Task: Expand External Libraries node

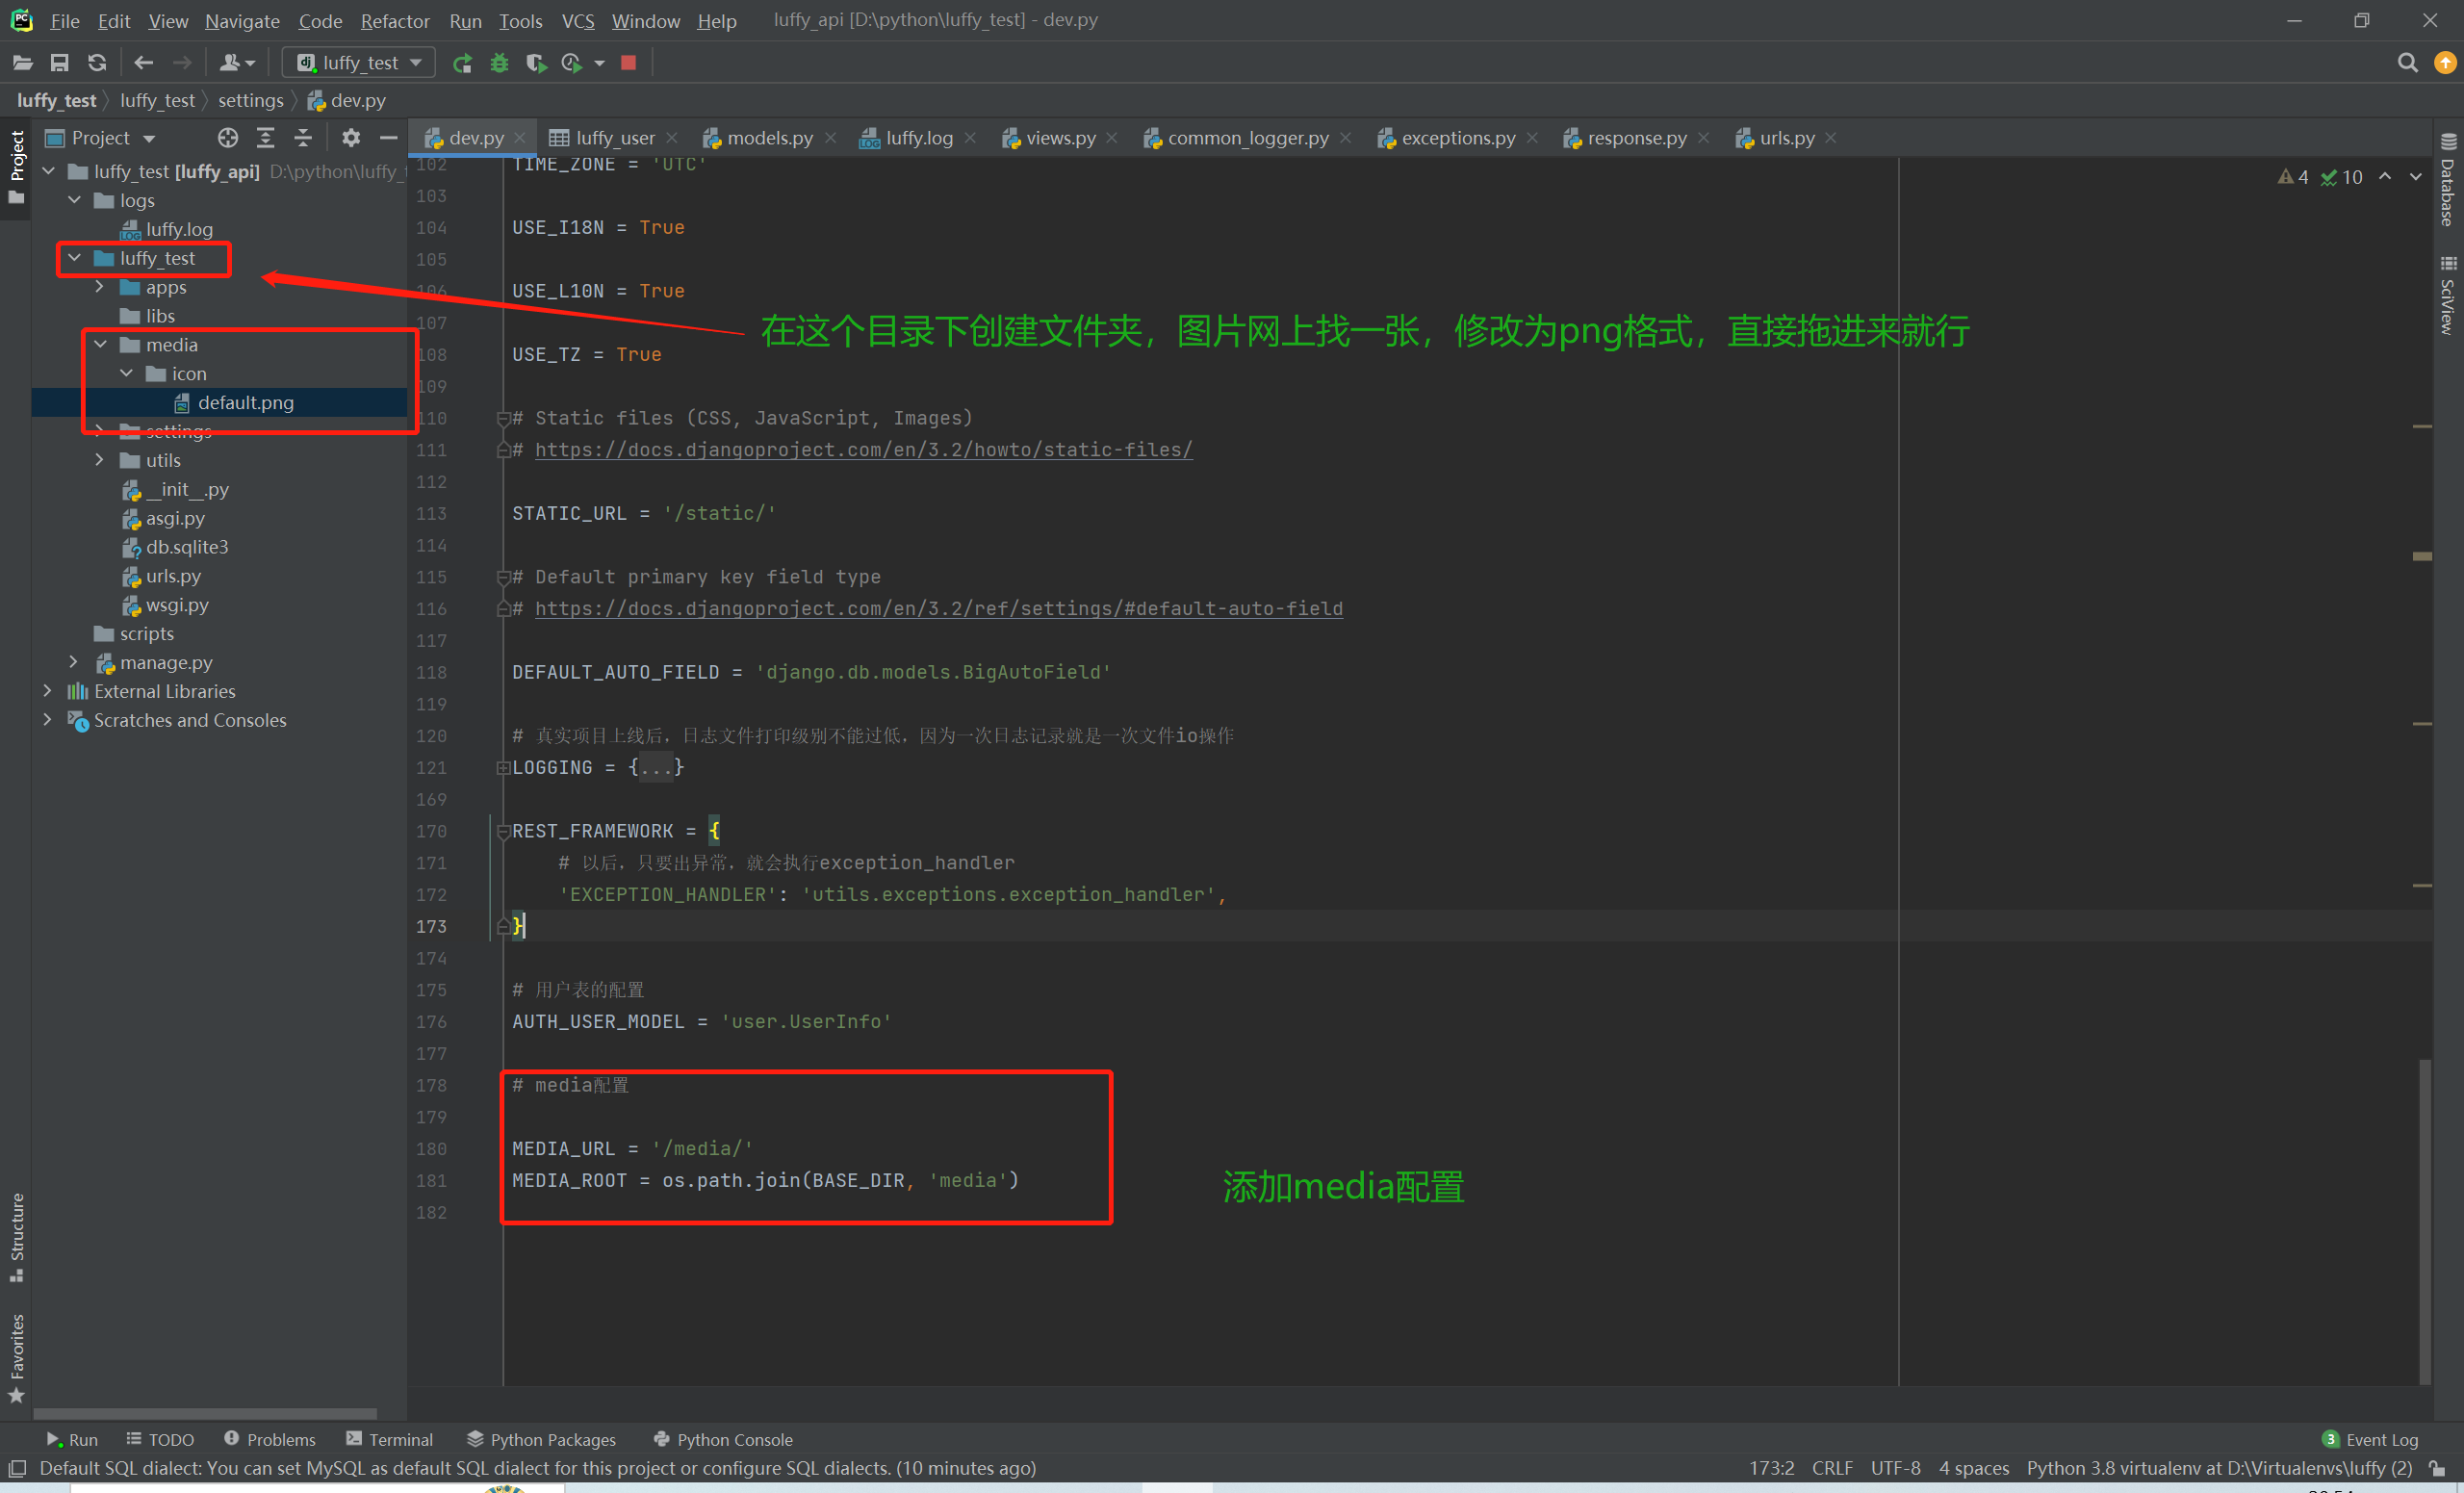Action: pyautogui.click(x=47, y=691)
